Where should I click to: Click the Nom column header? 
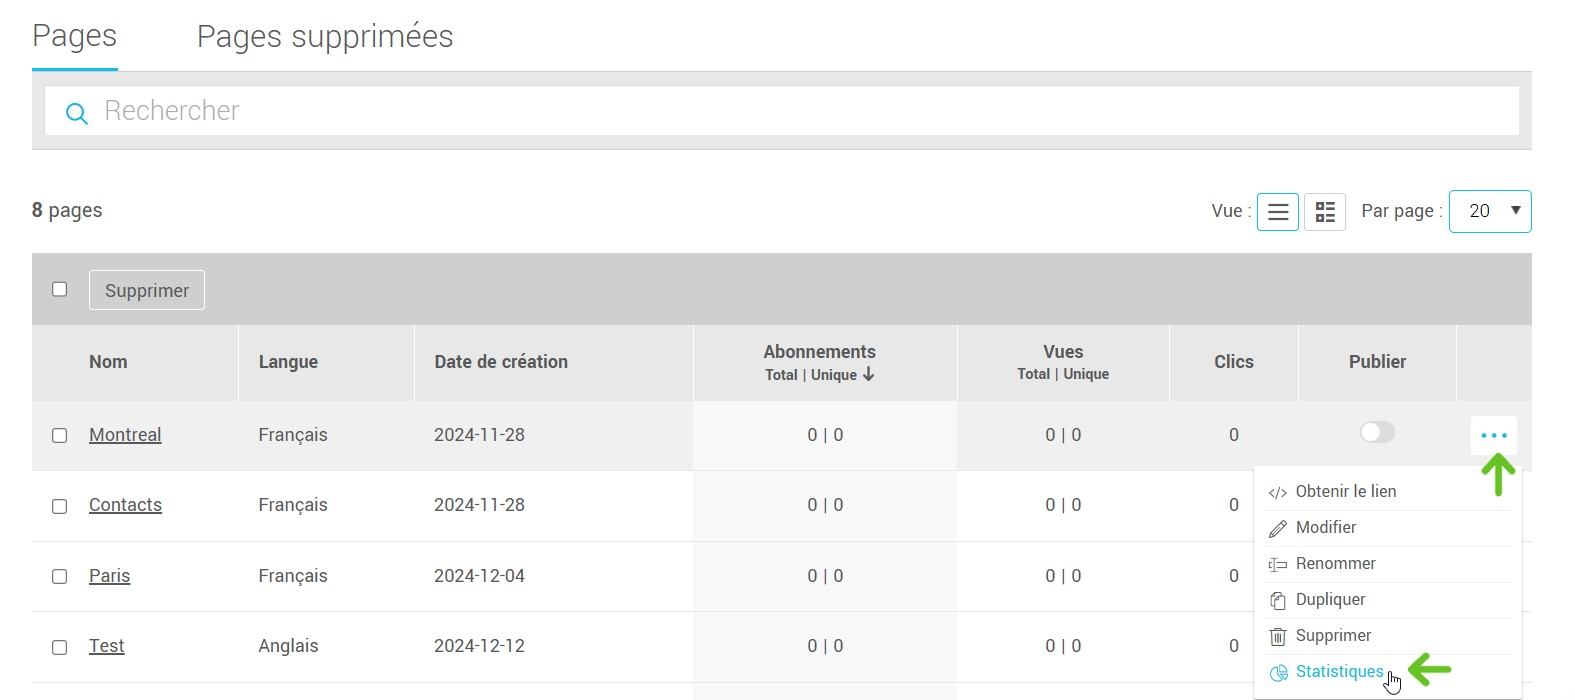tap(108, 362)
